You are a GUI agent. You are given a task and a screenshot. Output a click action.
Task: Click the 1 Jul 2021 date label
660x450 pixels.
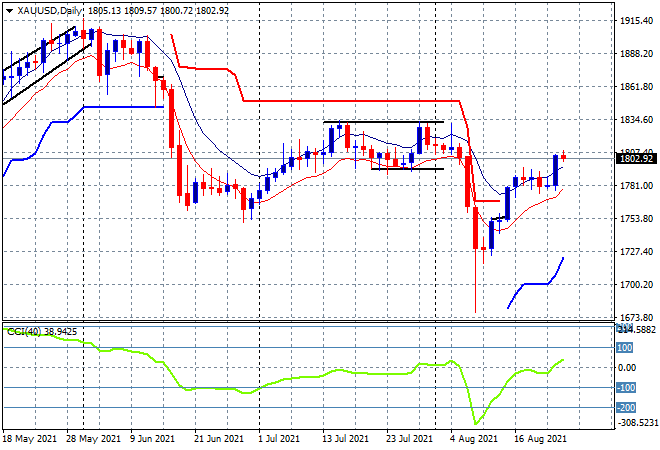point(279,439)
